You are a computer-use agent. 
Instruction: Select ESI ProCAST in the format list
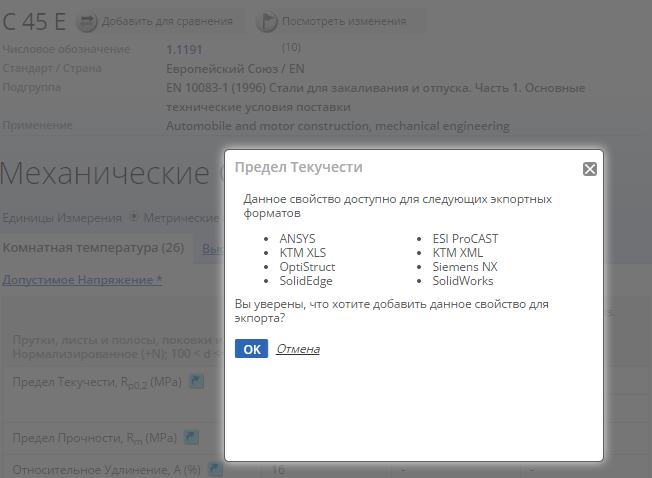click(465, 239)
